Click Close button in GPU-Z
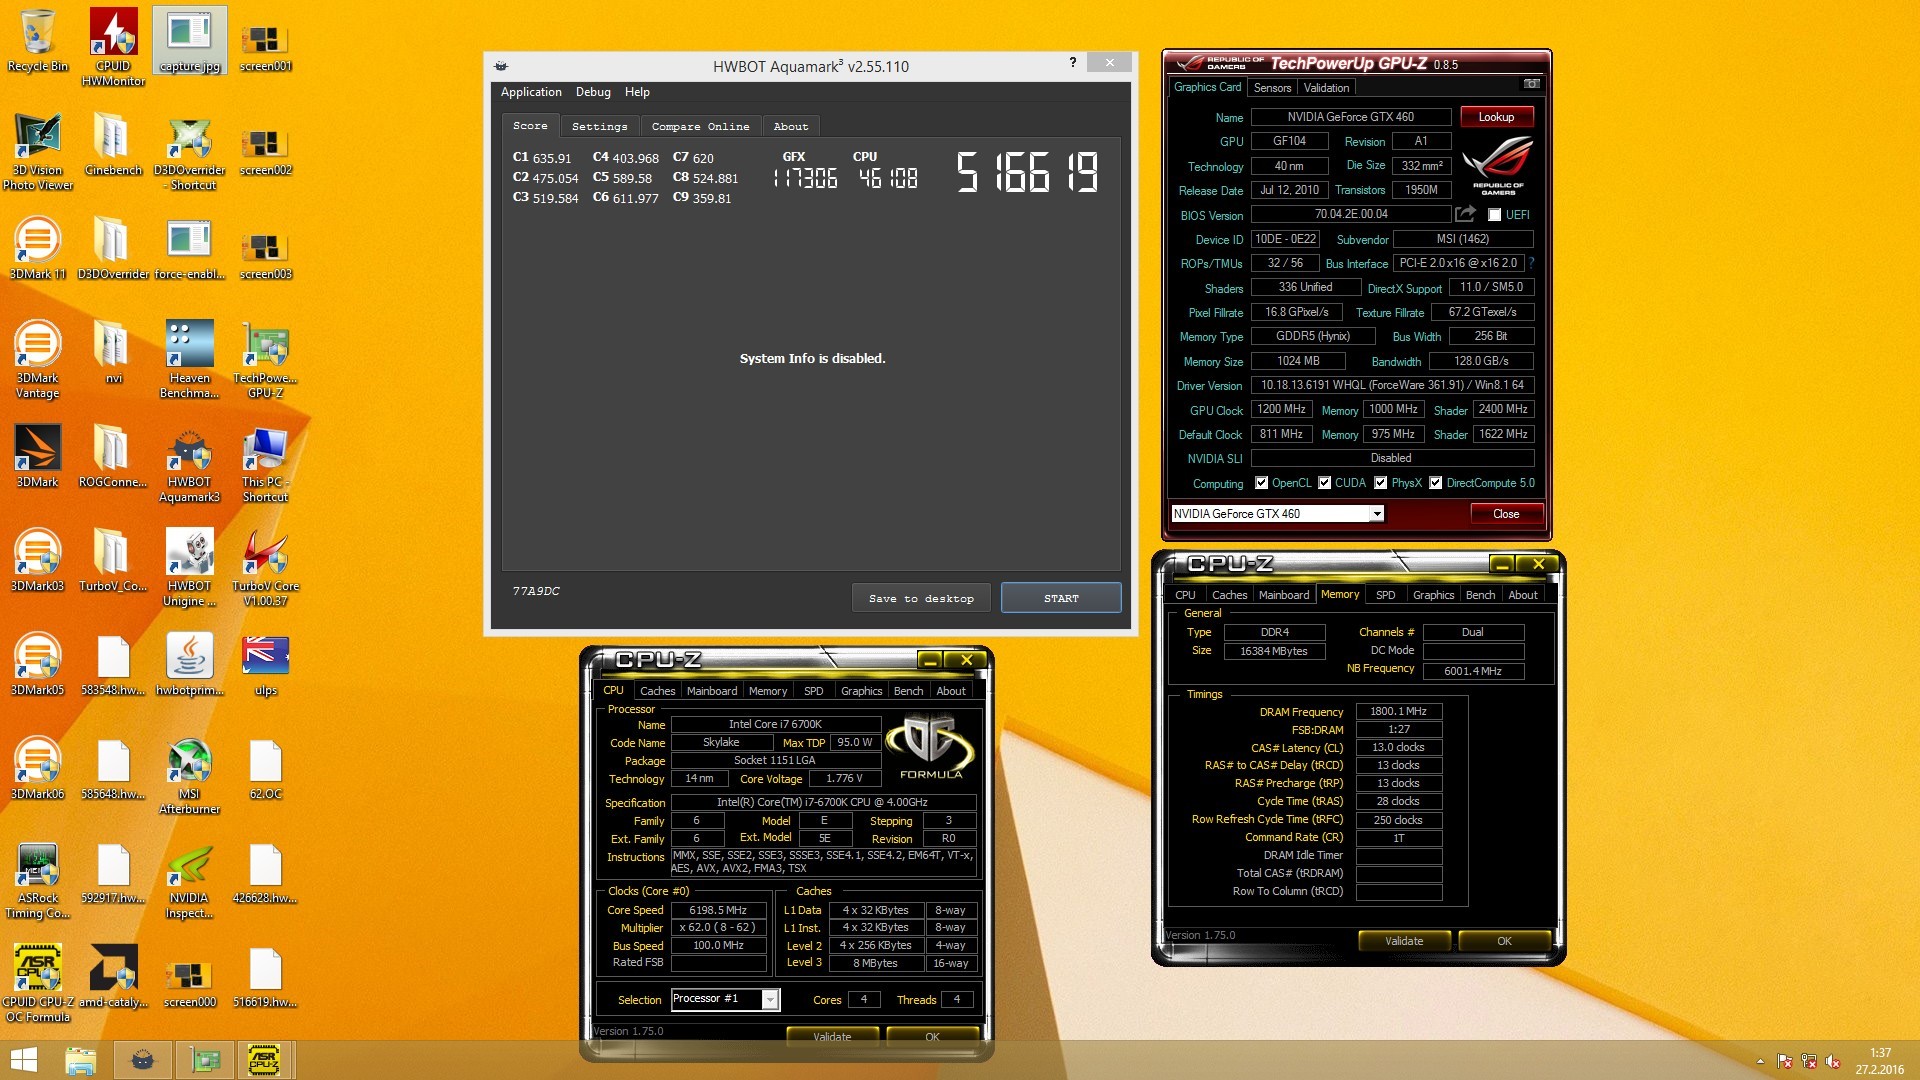This screenshot has width=1920, height=1080. click(x=1506, y=514)
